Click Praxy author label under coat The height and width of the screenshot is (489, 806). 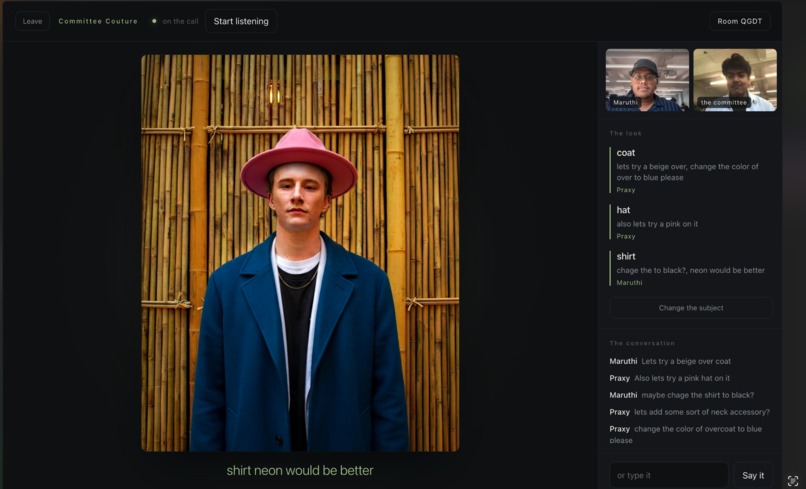point(626,190)
